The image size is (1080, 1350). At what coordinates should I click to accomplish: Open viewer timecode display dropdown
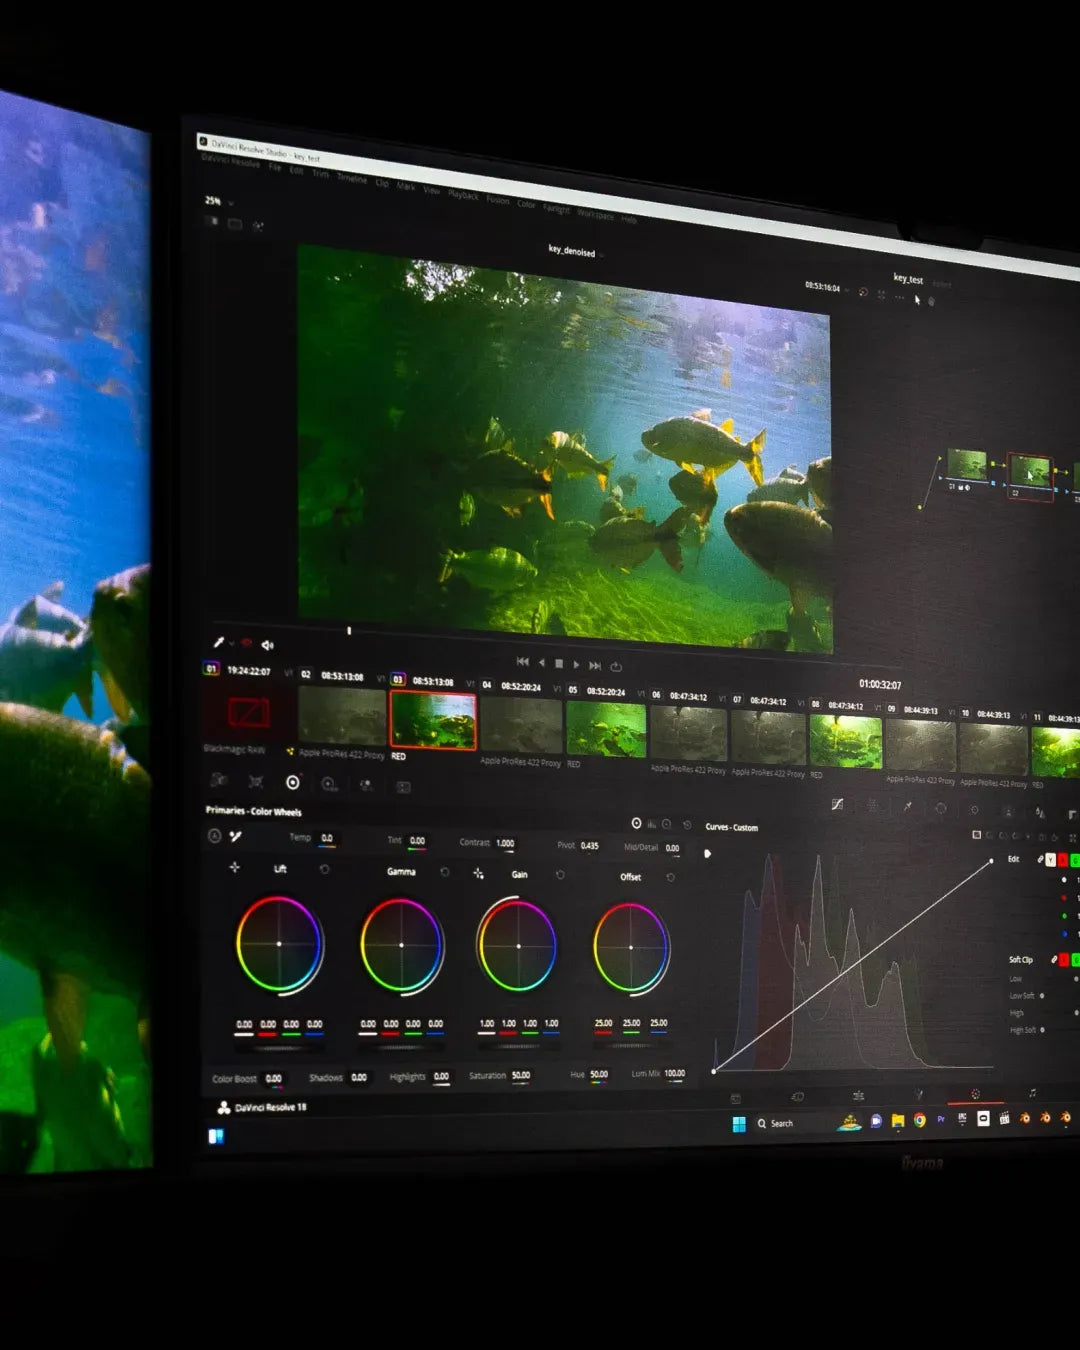click(847, 290)
